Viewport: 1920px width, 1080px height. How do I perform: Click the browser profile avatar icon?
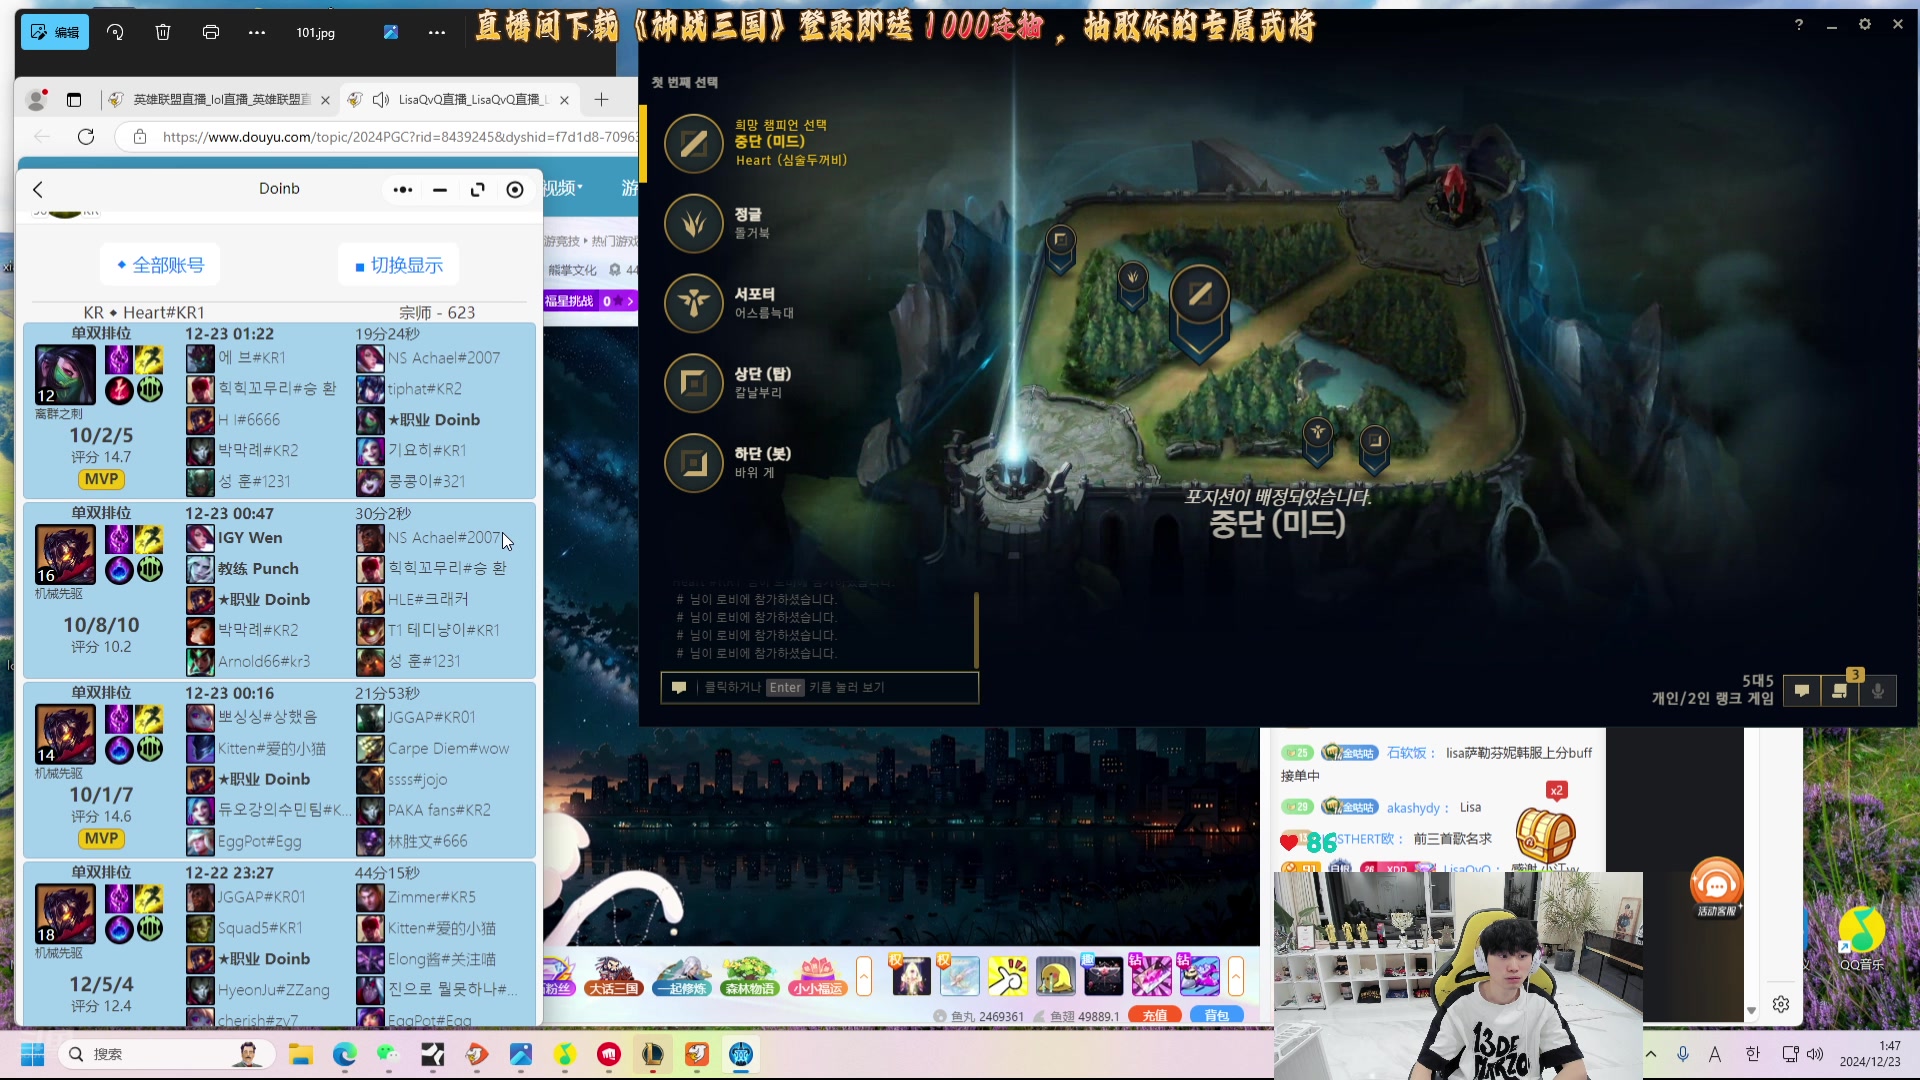point(37,99)
